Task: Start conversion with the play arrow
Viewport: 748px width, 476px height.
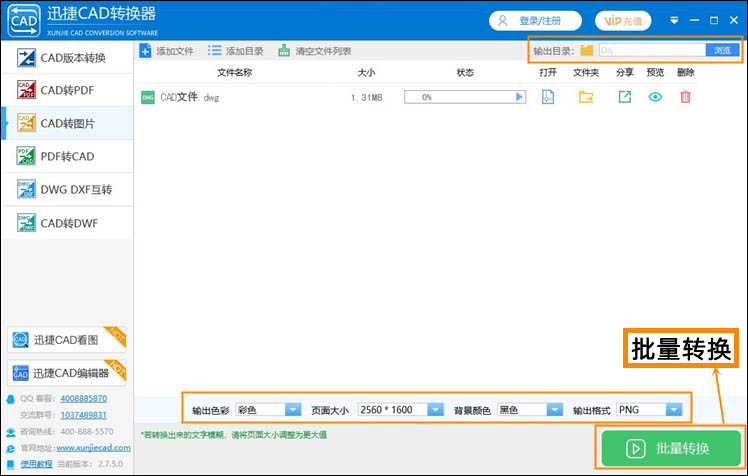Action: [x=519, y=97]
